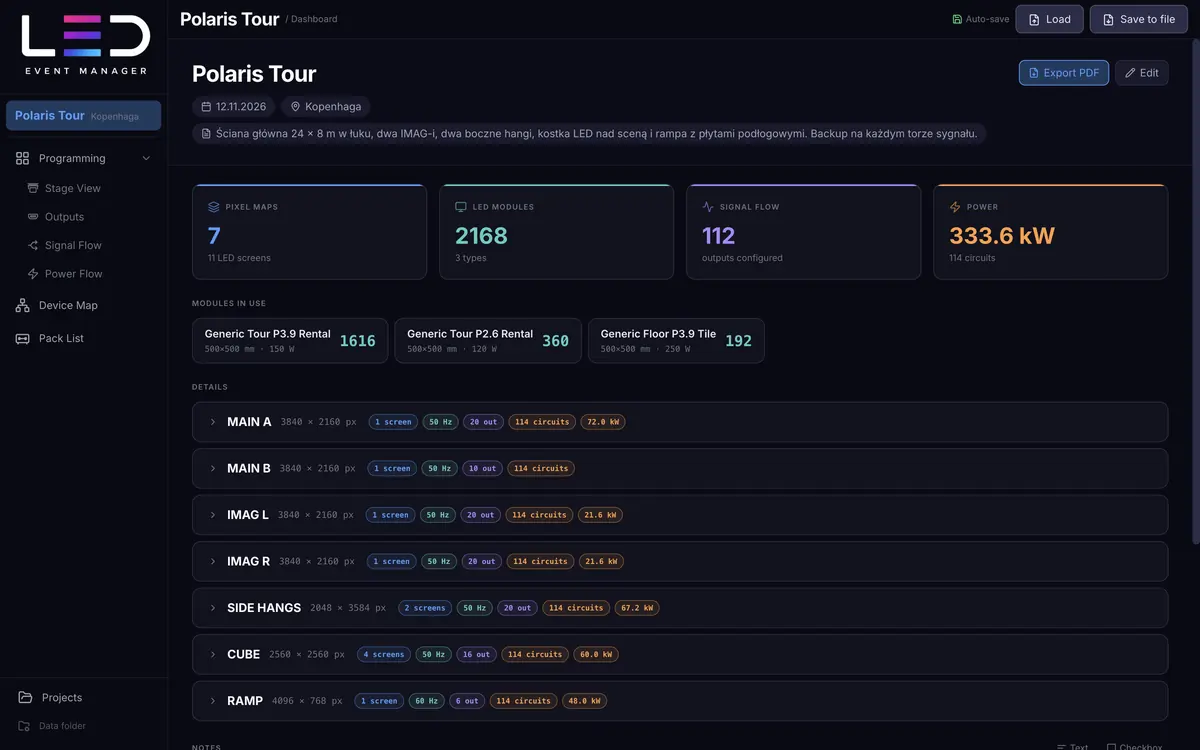Click the 12.11.2026 date chip
This screenshot has width=1200, height=750.
pos(234,106)
